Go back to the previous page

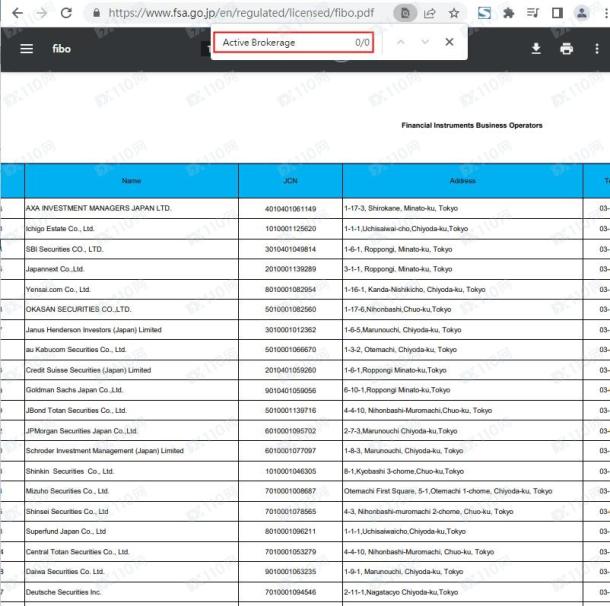click(x=18, y=13)
